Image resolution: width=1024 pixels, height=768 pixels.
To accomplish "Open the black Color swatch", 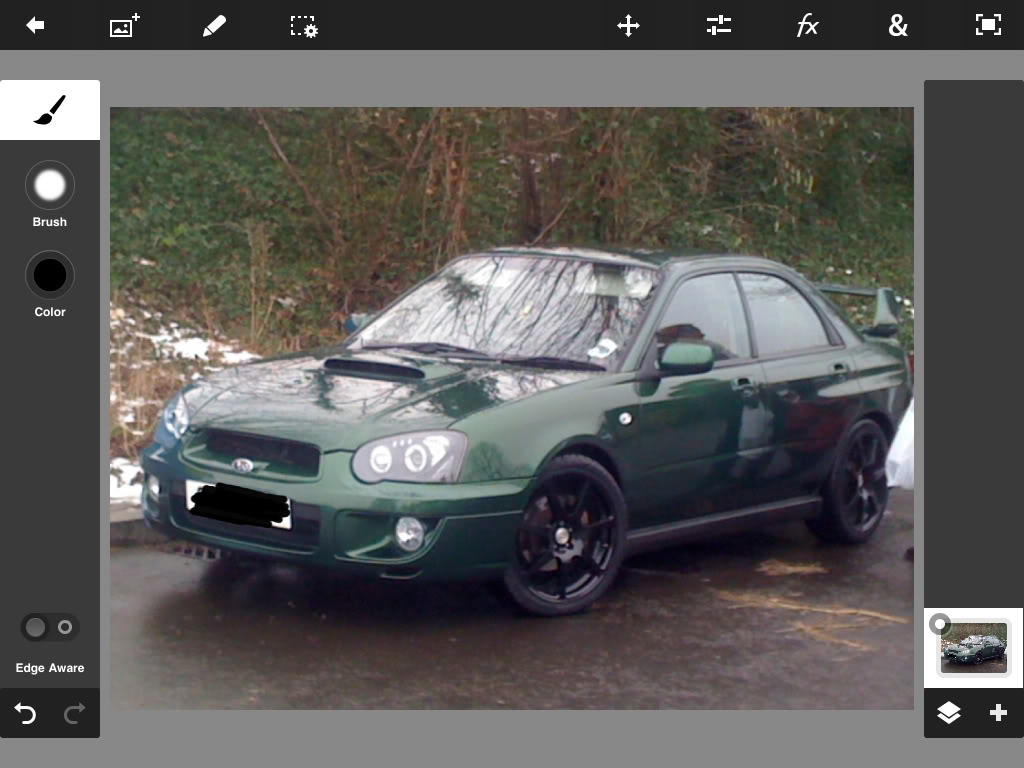I will [x=50, y=275].
